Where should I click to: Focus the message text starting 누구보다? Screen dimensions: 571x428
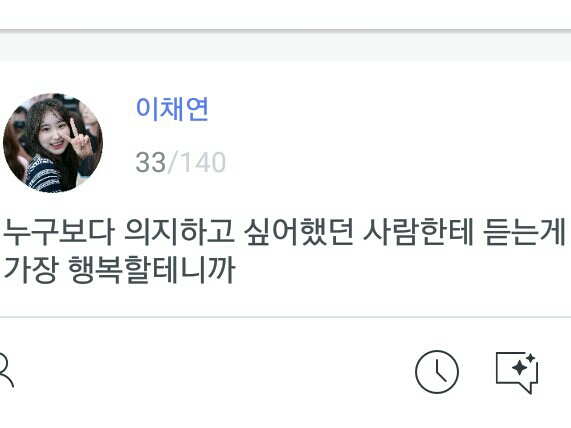284,251
